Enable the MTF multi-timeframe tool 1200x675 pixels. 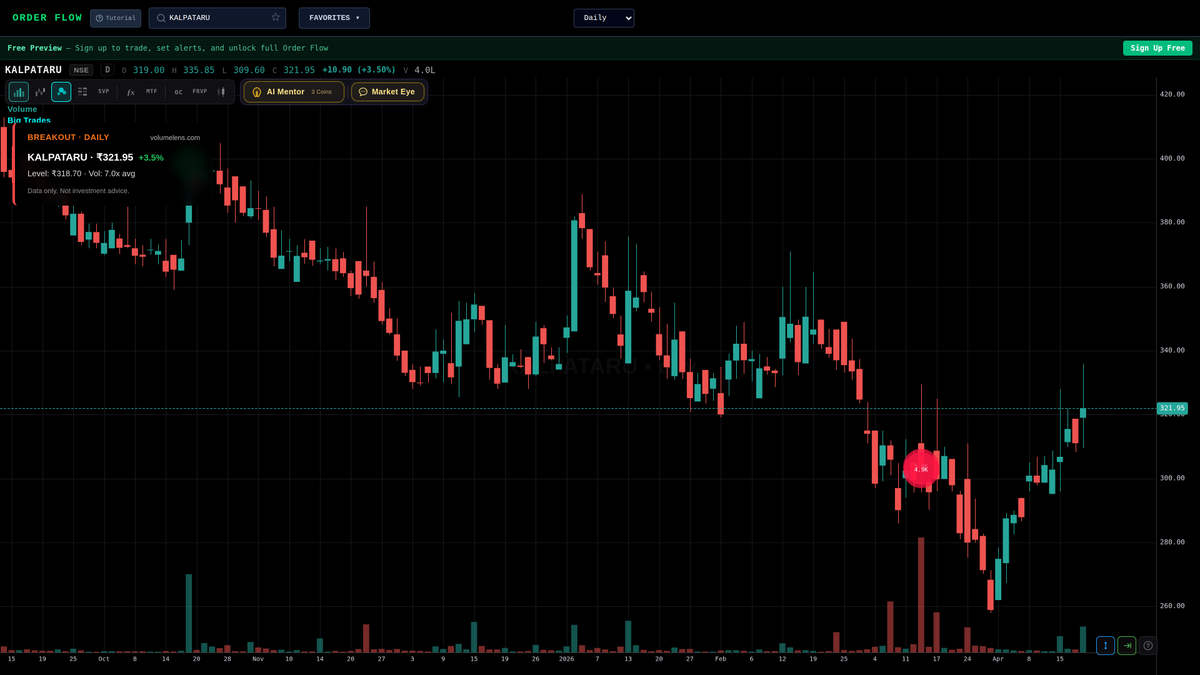152,92
